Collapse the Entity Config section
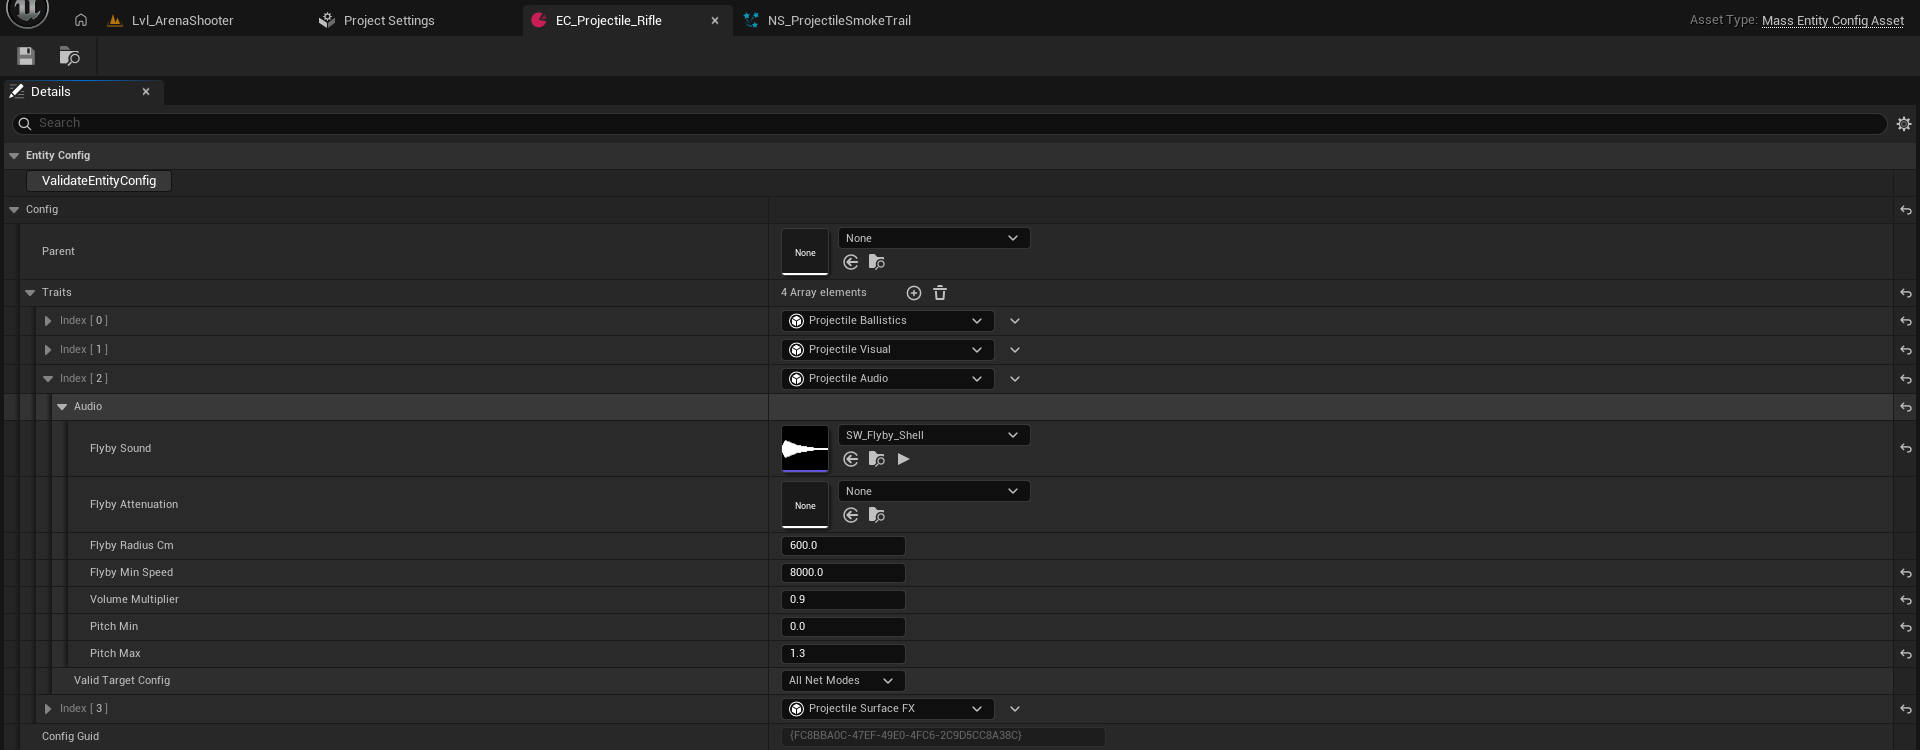The image size is (1920, 750). (14, 156)
